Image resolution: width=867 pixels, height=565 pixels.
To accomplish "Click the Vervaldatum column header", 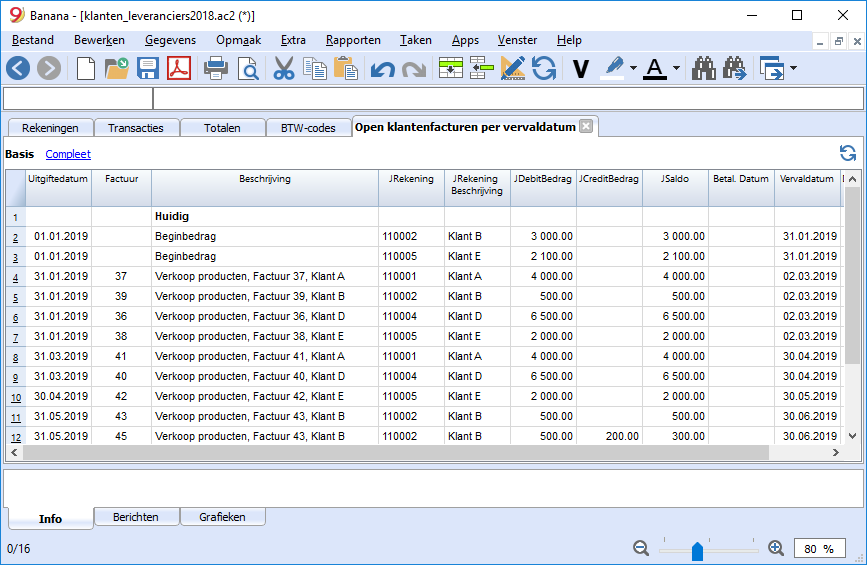I will (807, 188).
